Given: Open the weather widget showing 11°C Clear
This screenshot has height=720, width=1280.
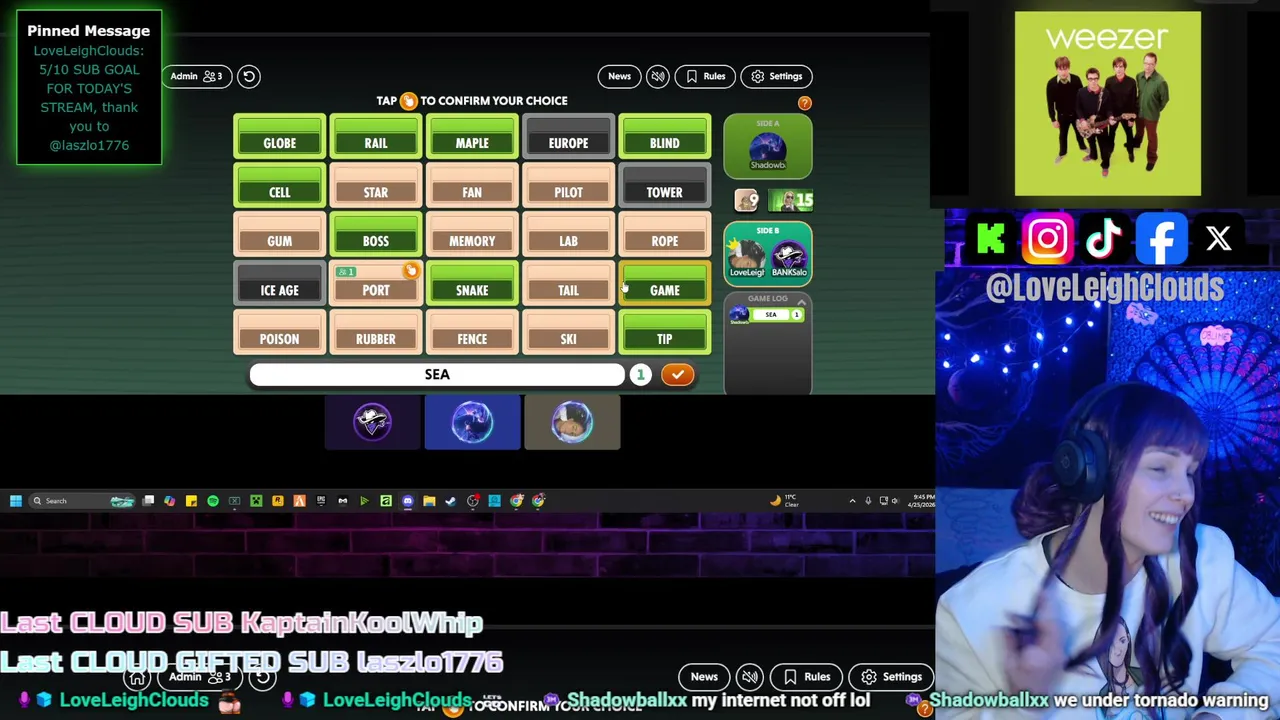Looking at the screenshot, I should point(786,501).
